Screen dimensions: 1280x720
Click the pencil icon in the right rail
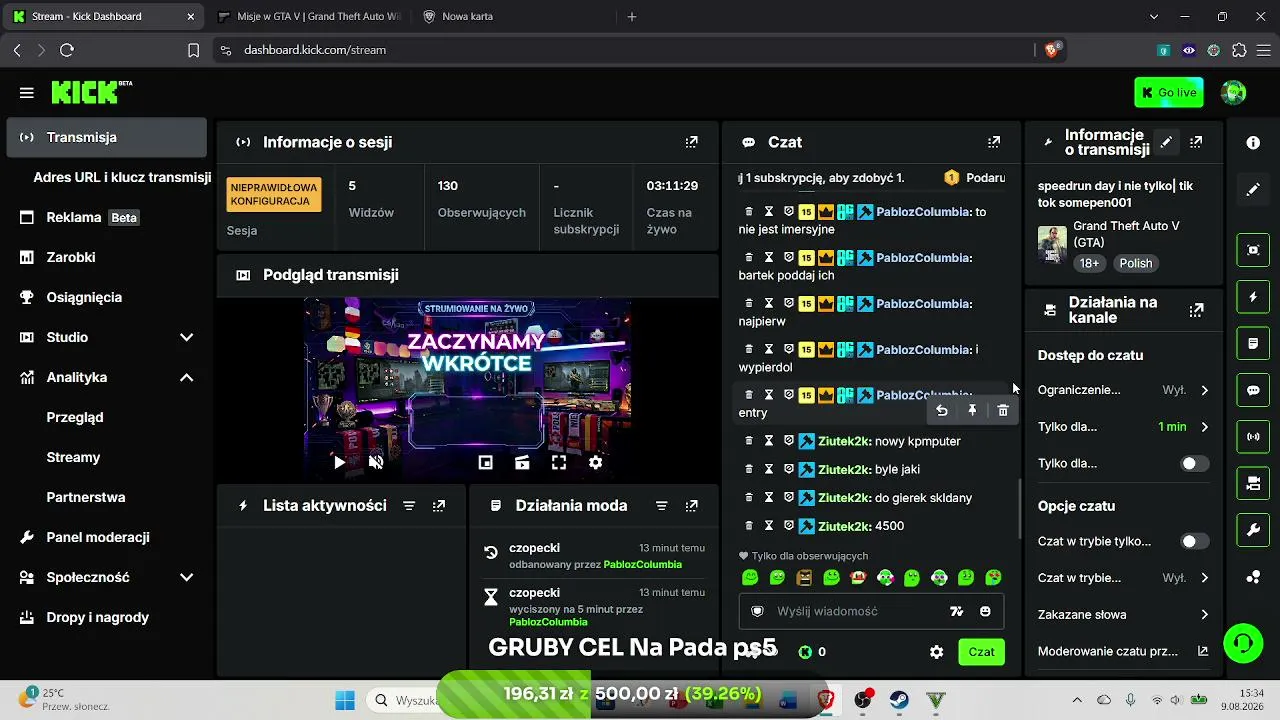[1253, 189]
